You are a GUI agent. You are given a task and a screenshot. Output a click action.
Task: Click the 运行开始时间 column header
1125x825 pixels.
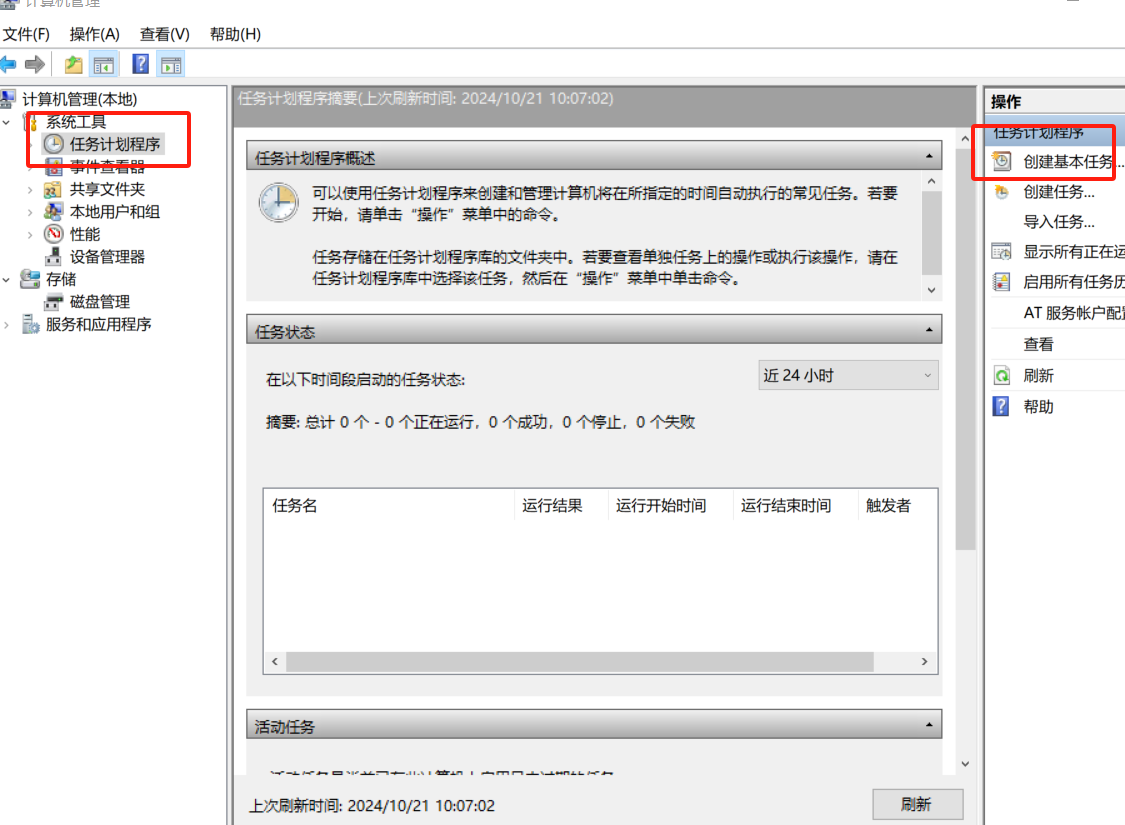coord(670,505)
